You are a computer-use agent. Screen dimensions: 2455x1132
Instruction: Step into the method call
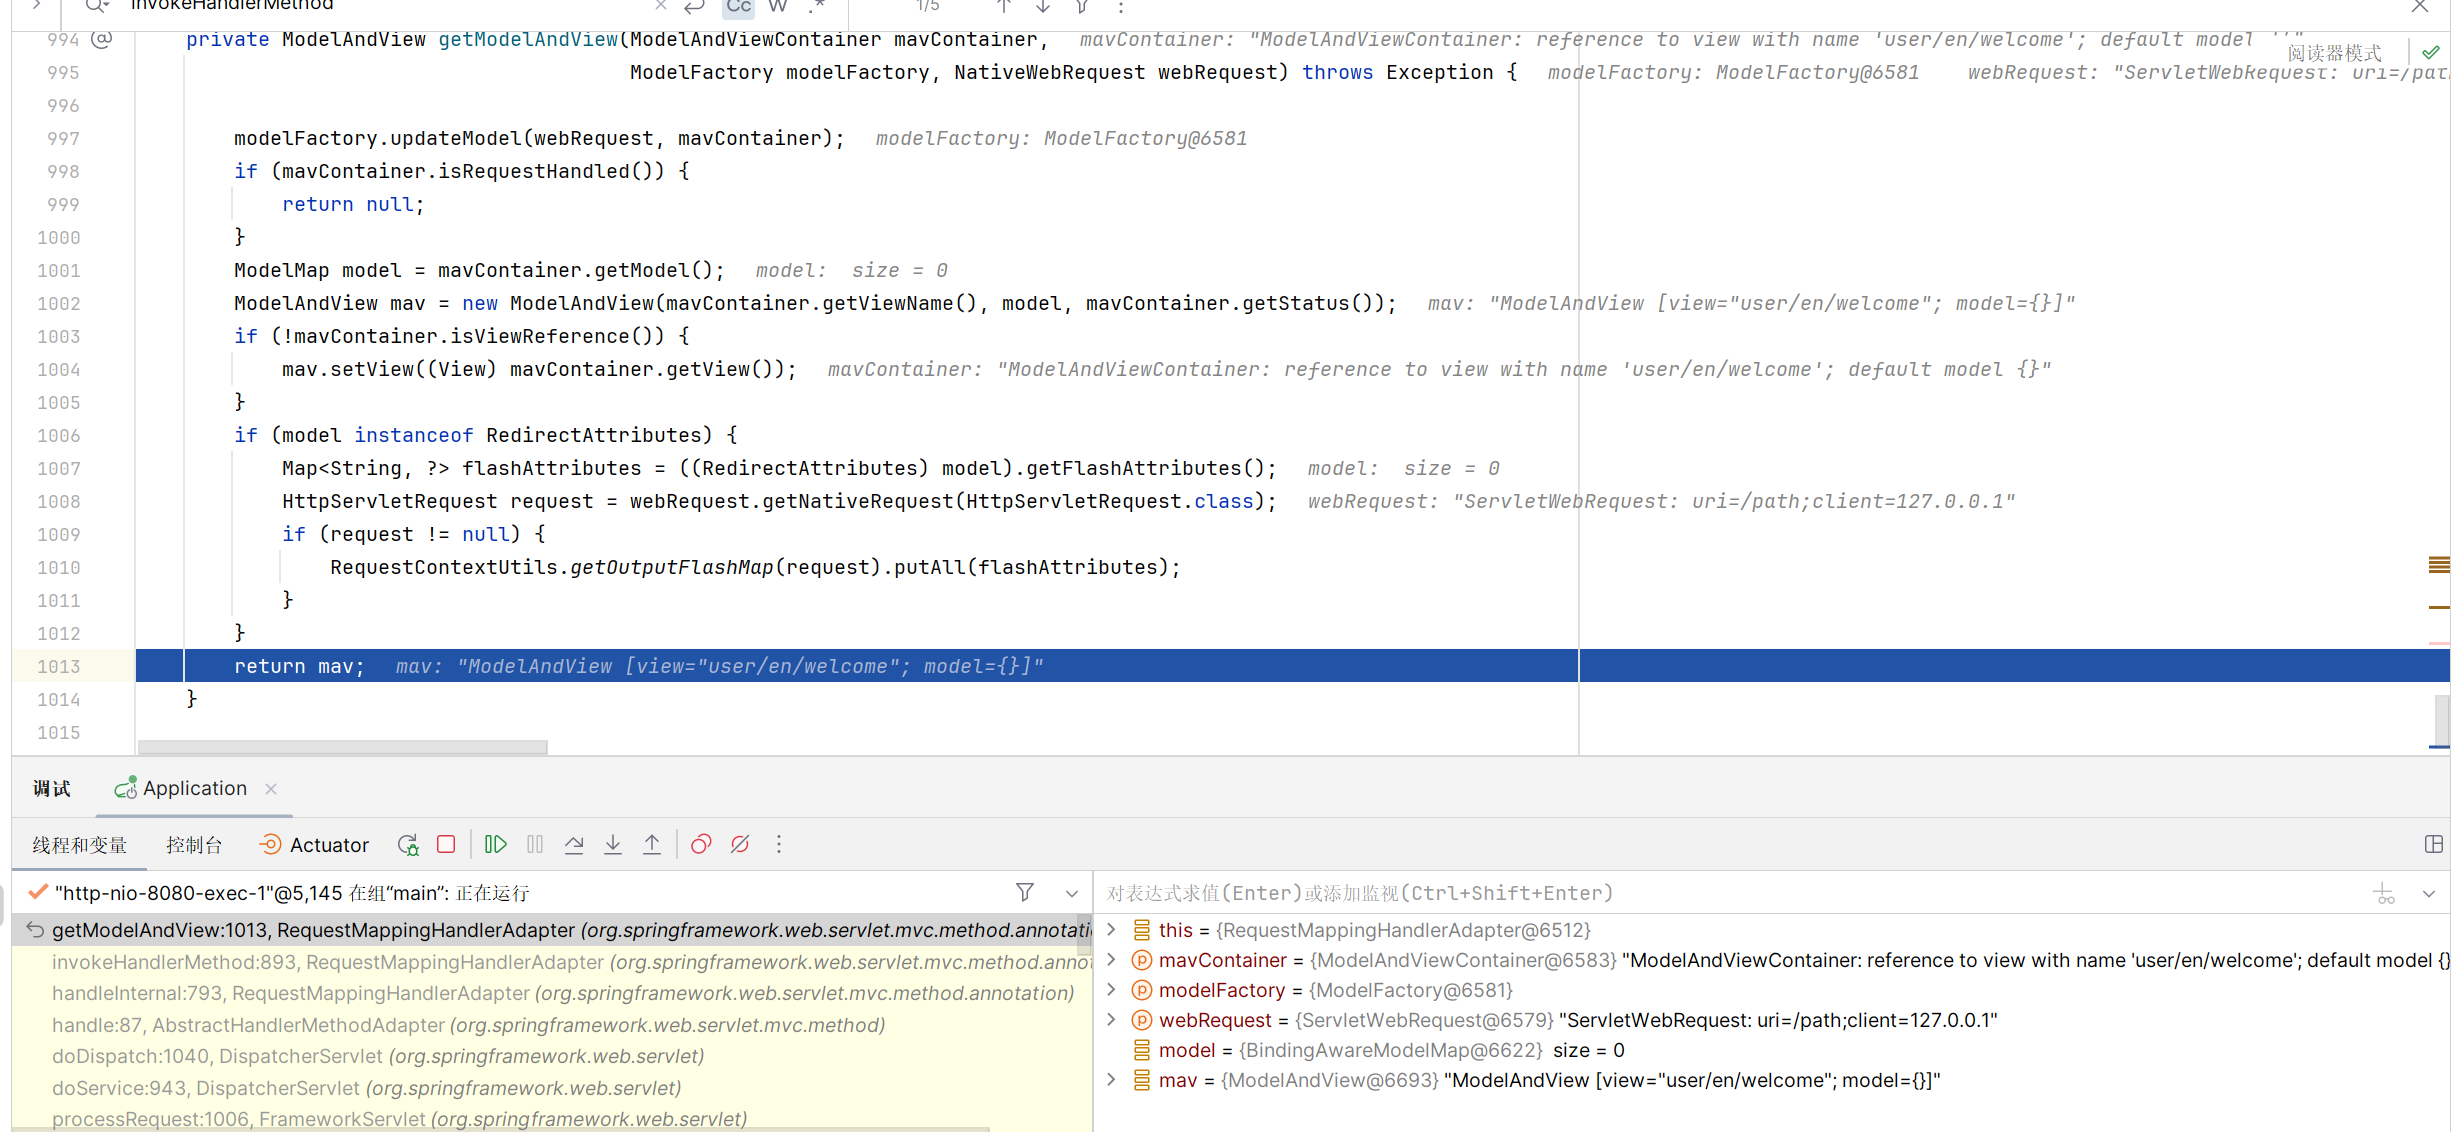[613, 845]
